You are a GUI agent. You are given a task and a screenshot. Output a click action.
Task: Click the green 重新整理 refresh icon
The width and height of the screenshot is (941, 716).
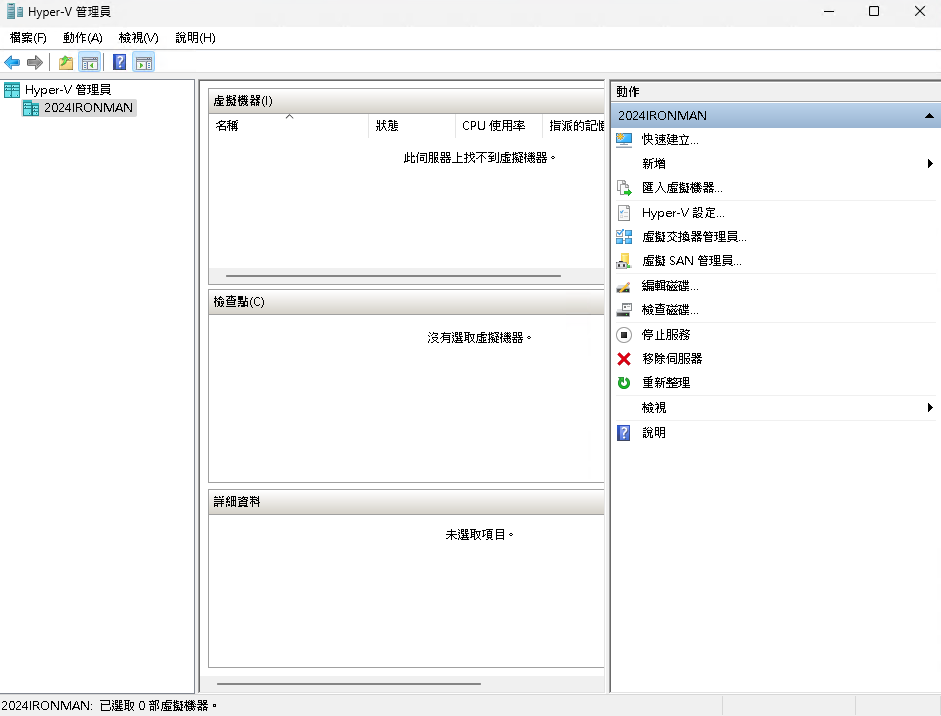pos(624,383)
